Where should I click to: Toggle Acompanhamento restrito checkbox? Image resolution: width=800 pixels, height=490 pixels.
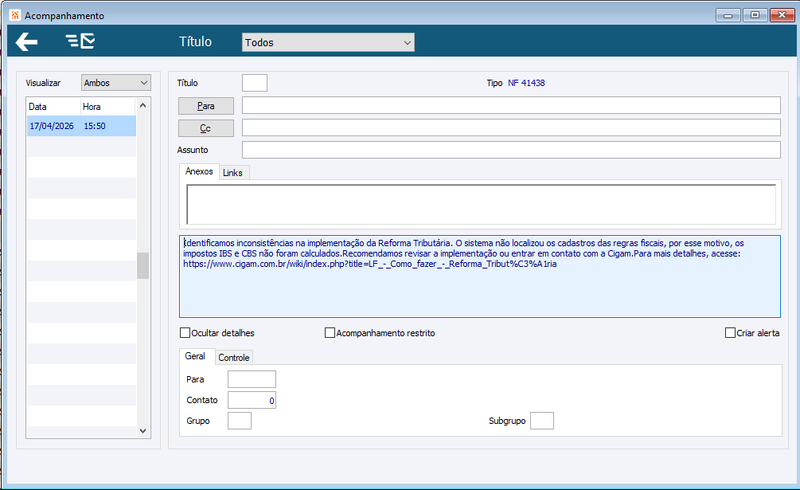click(330, 333)
